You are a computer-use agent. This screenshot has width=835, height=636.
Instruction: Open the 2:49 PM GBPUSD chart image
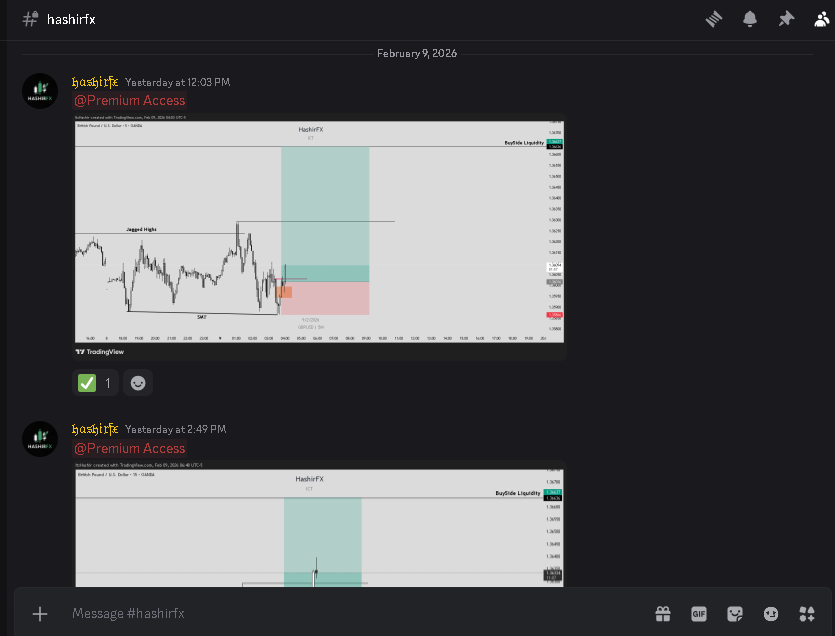[x=318, y=524]
